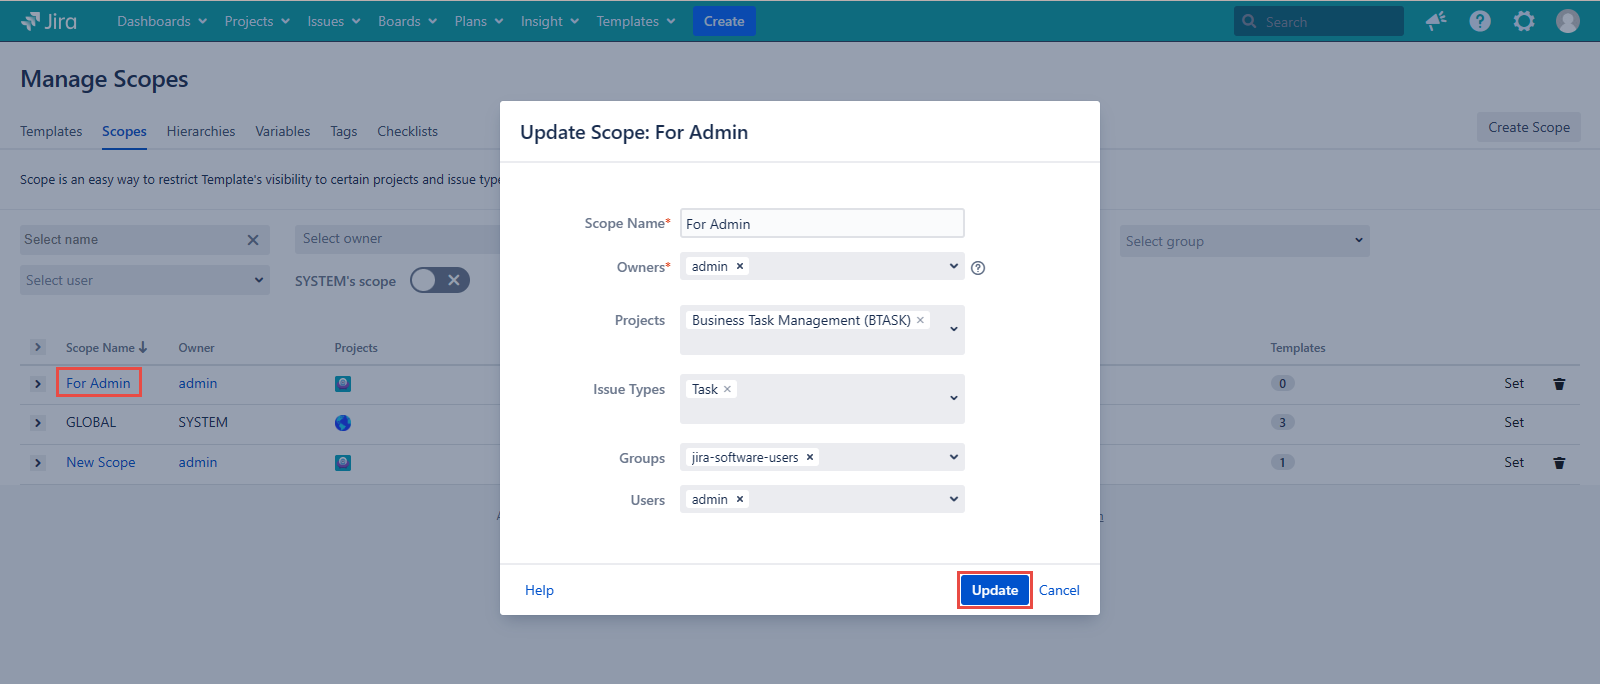Expand the GLOBAL scope row
This screenshot has width=1600, height=684.
38,423
